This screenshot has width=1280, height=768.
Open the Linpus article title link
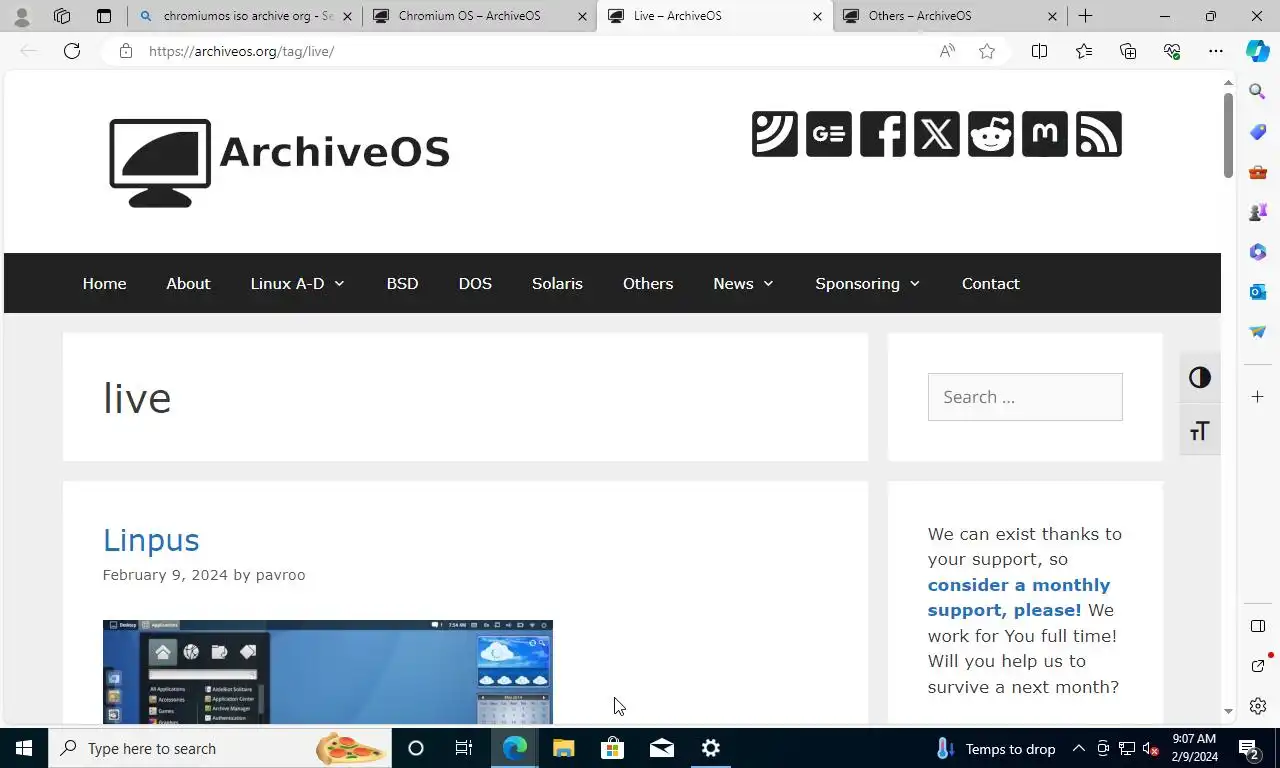point(151,540)
